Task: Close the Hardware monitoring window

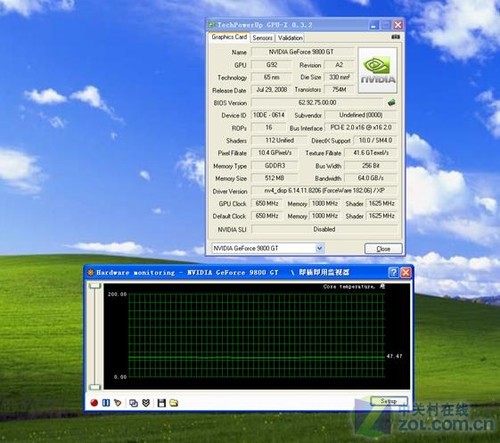Action: tap(406, 272)
